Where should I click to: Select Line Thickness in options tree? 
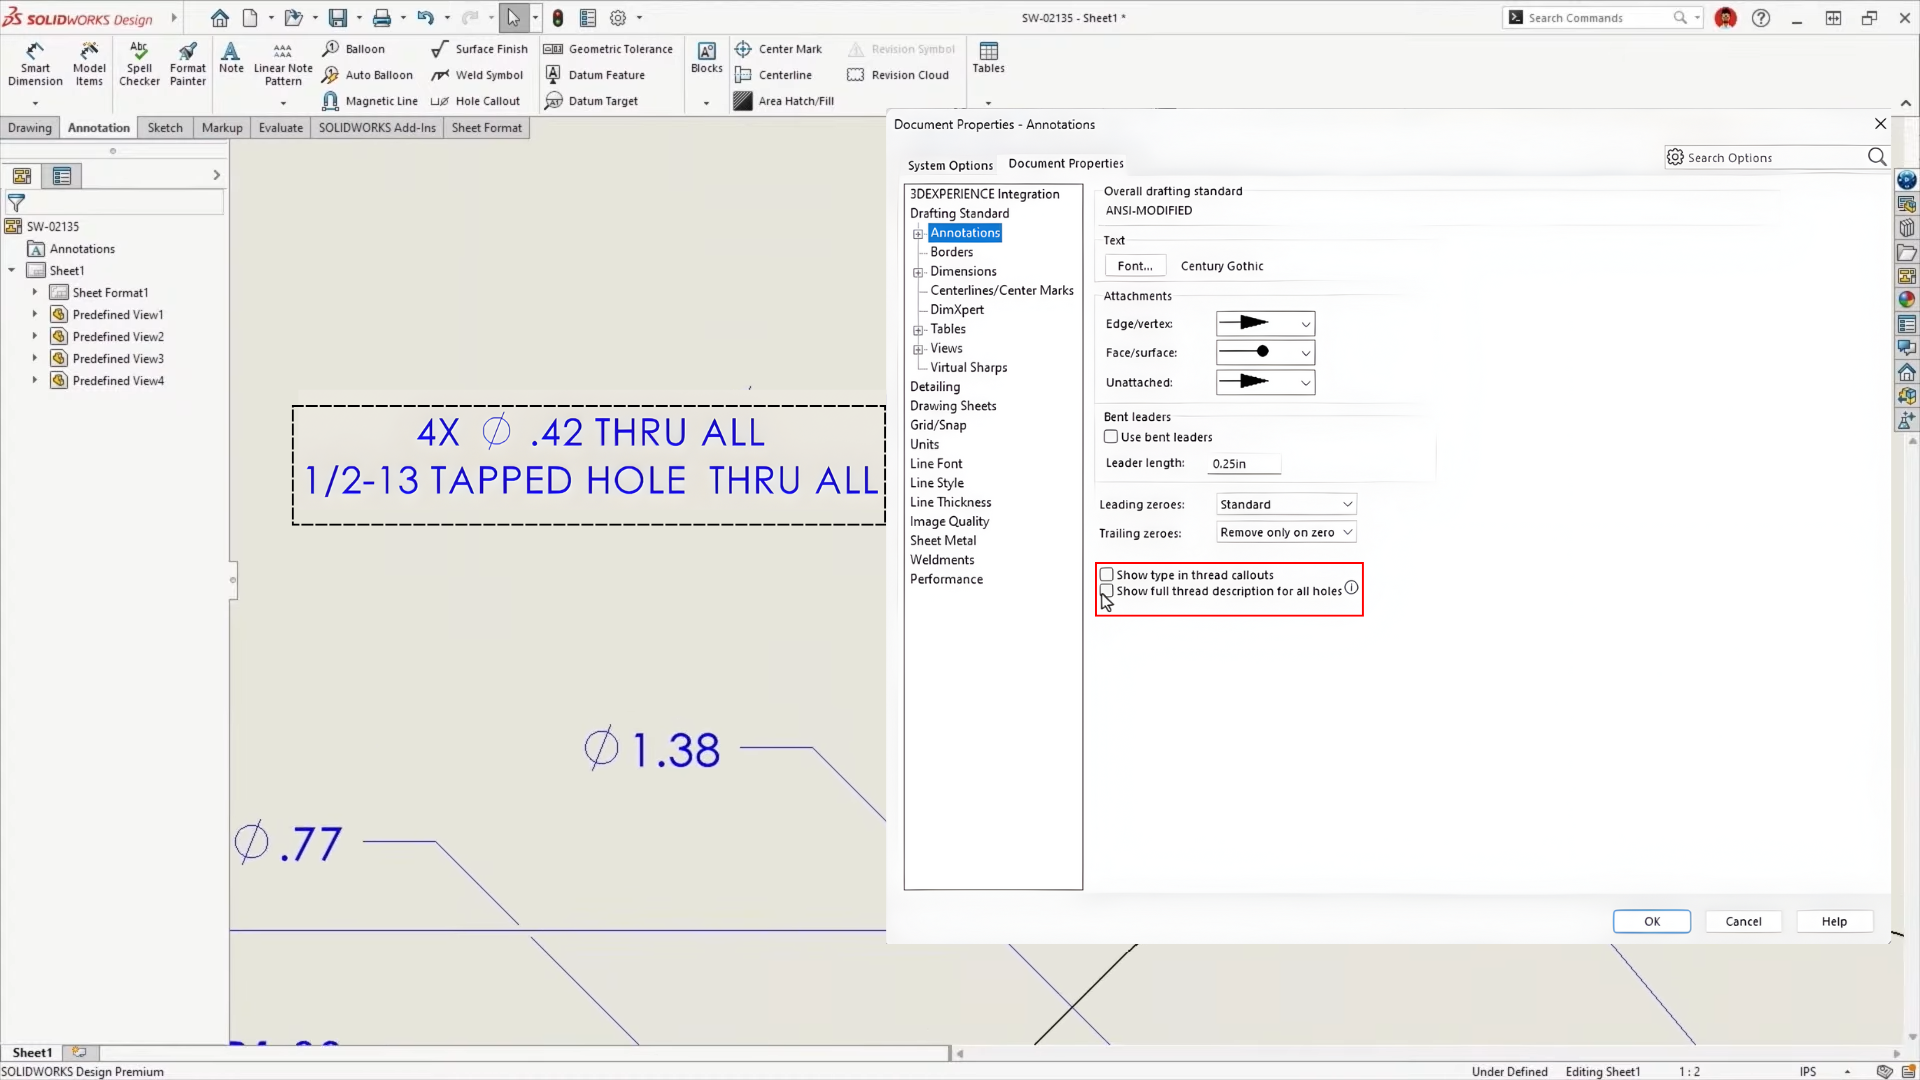click(x=950, y=503)
